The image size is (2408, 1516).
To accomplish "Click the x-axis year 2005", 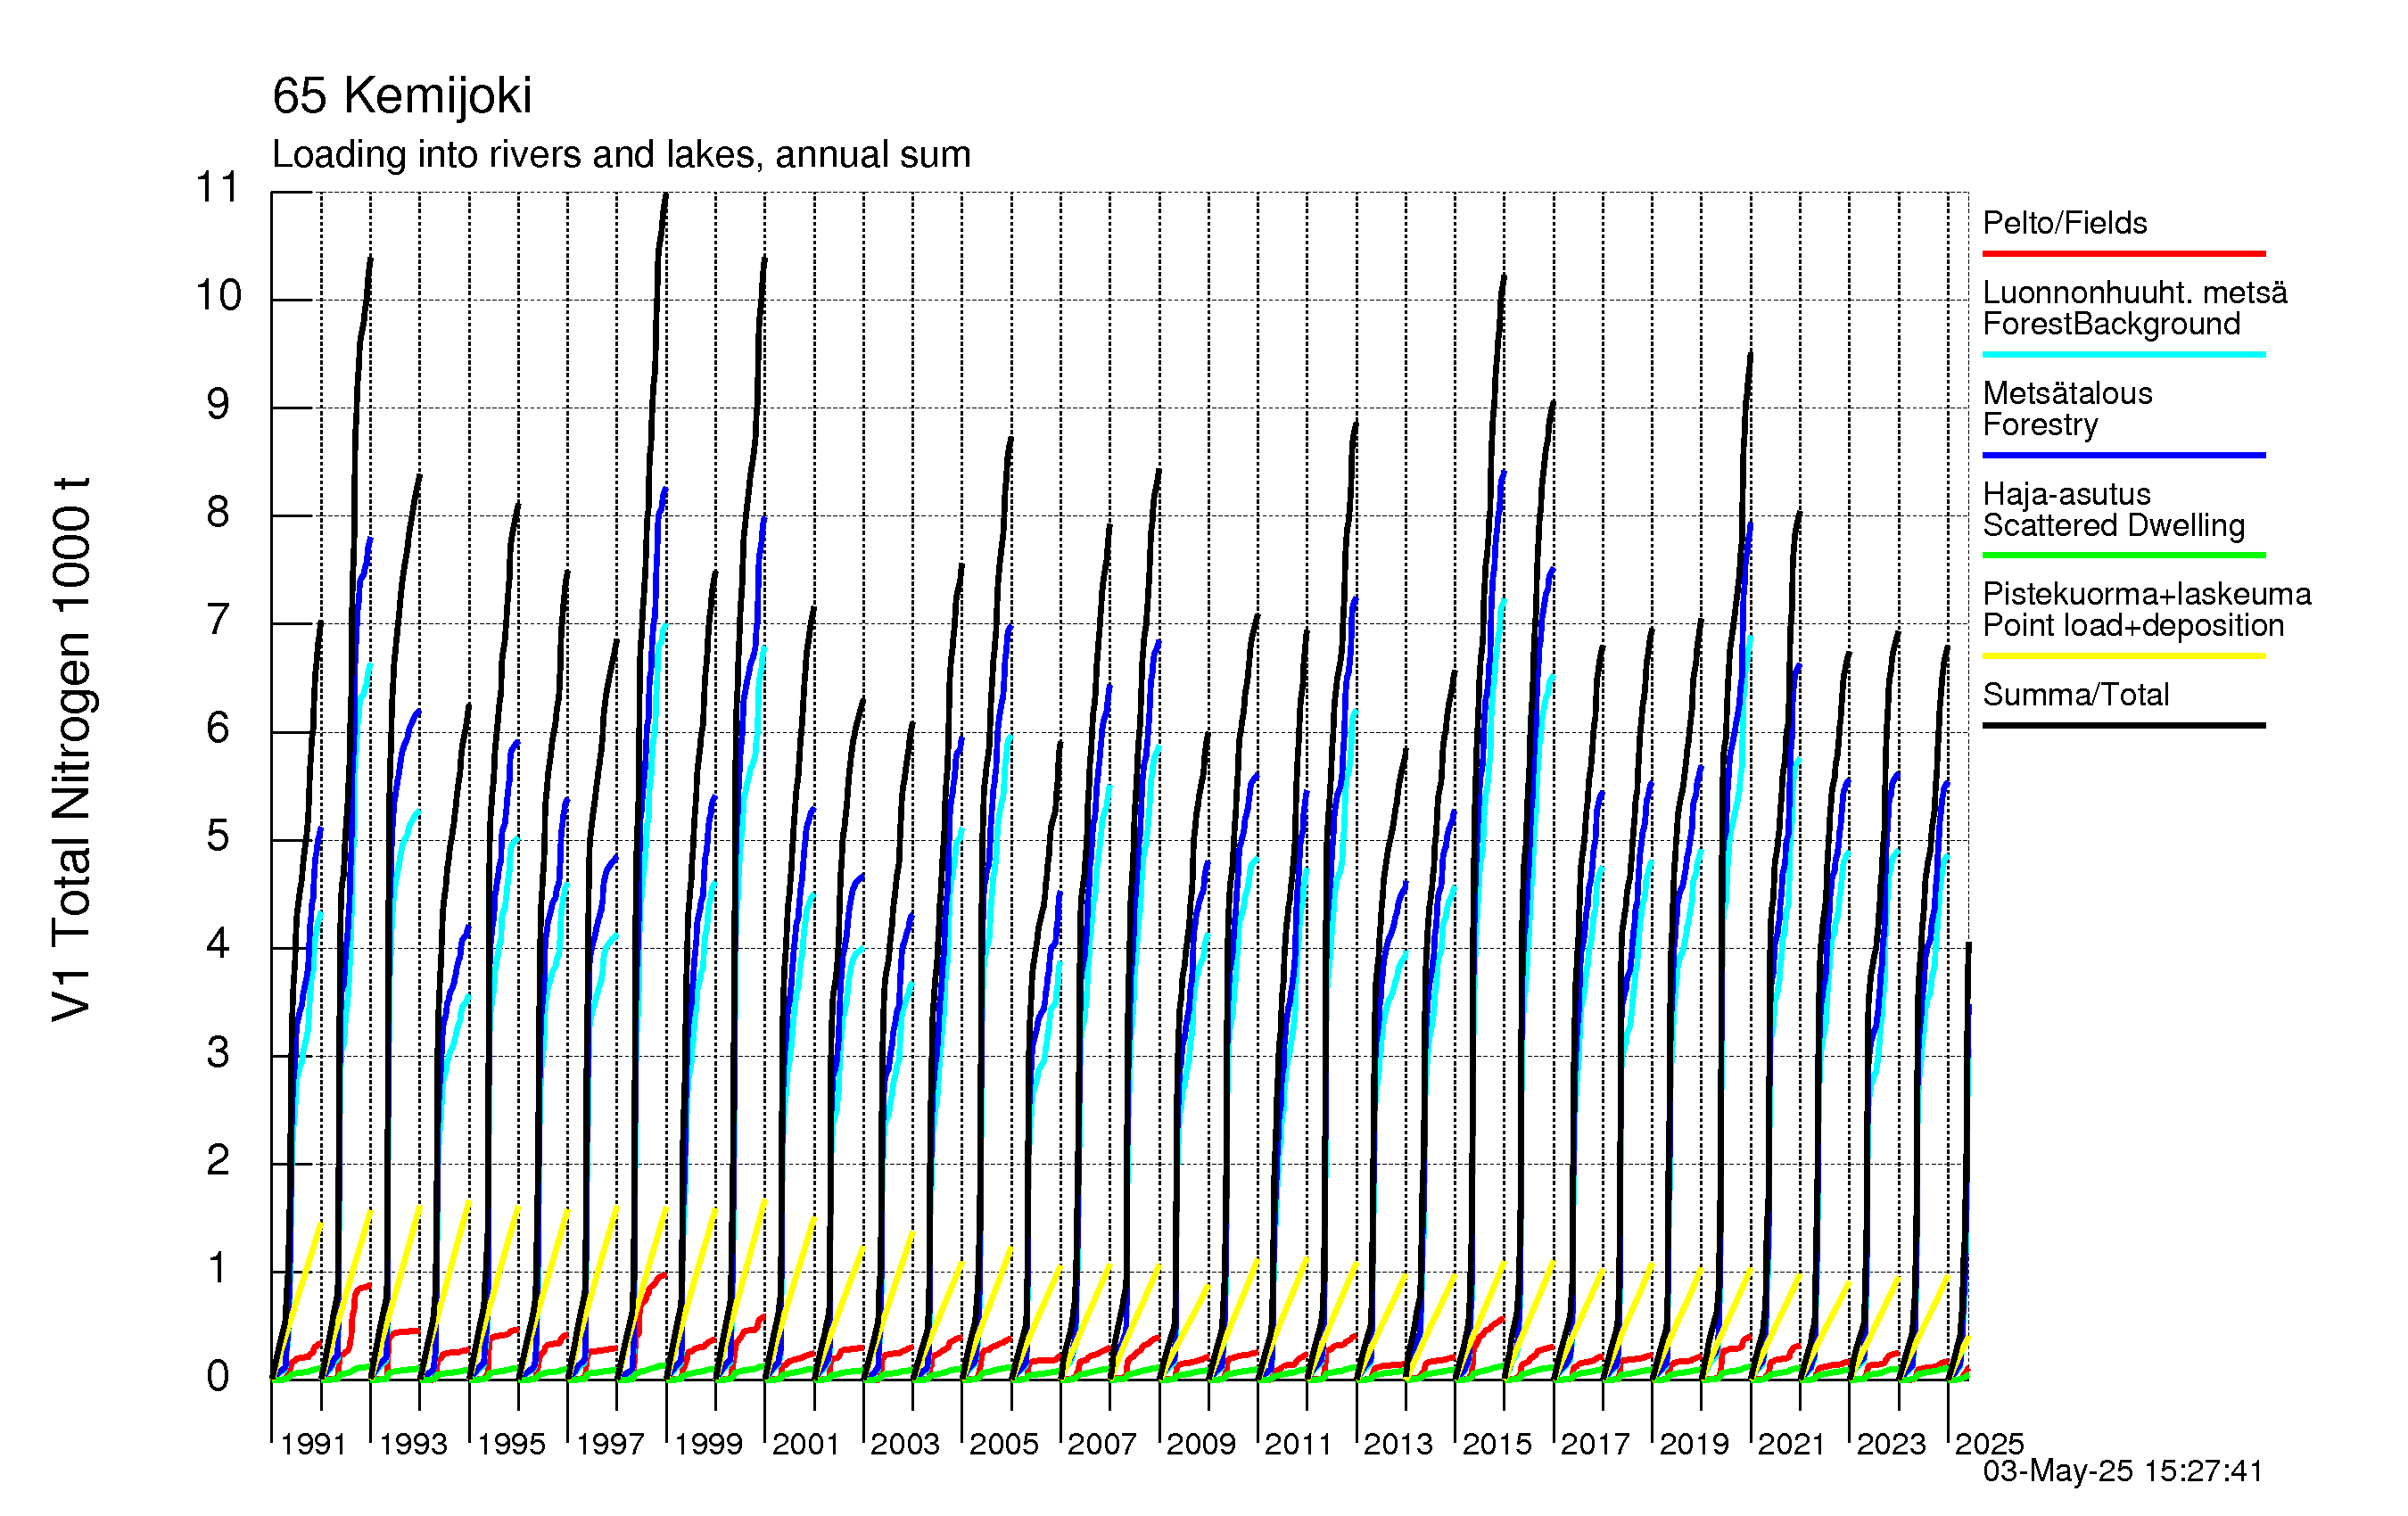I will 1004,1444.
